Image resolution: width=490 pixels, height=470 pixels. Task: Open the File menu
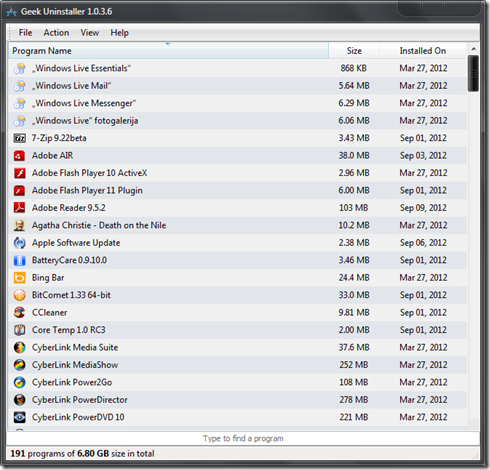click(x=25, y=33)
